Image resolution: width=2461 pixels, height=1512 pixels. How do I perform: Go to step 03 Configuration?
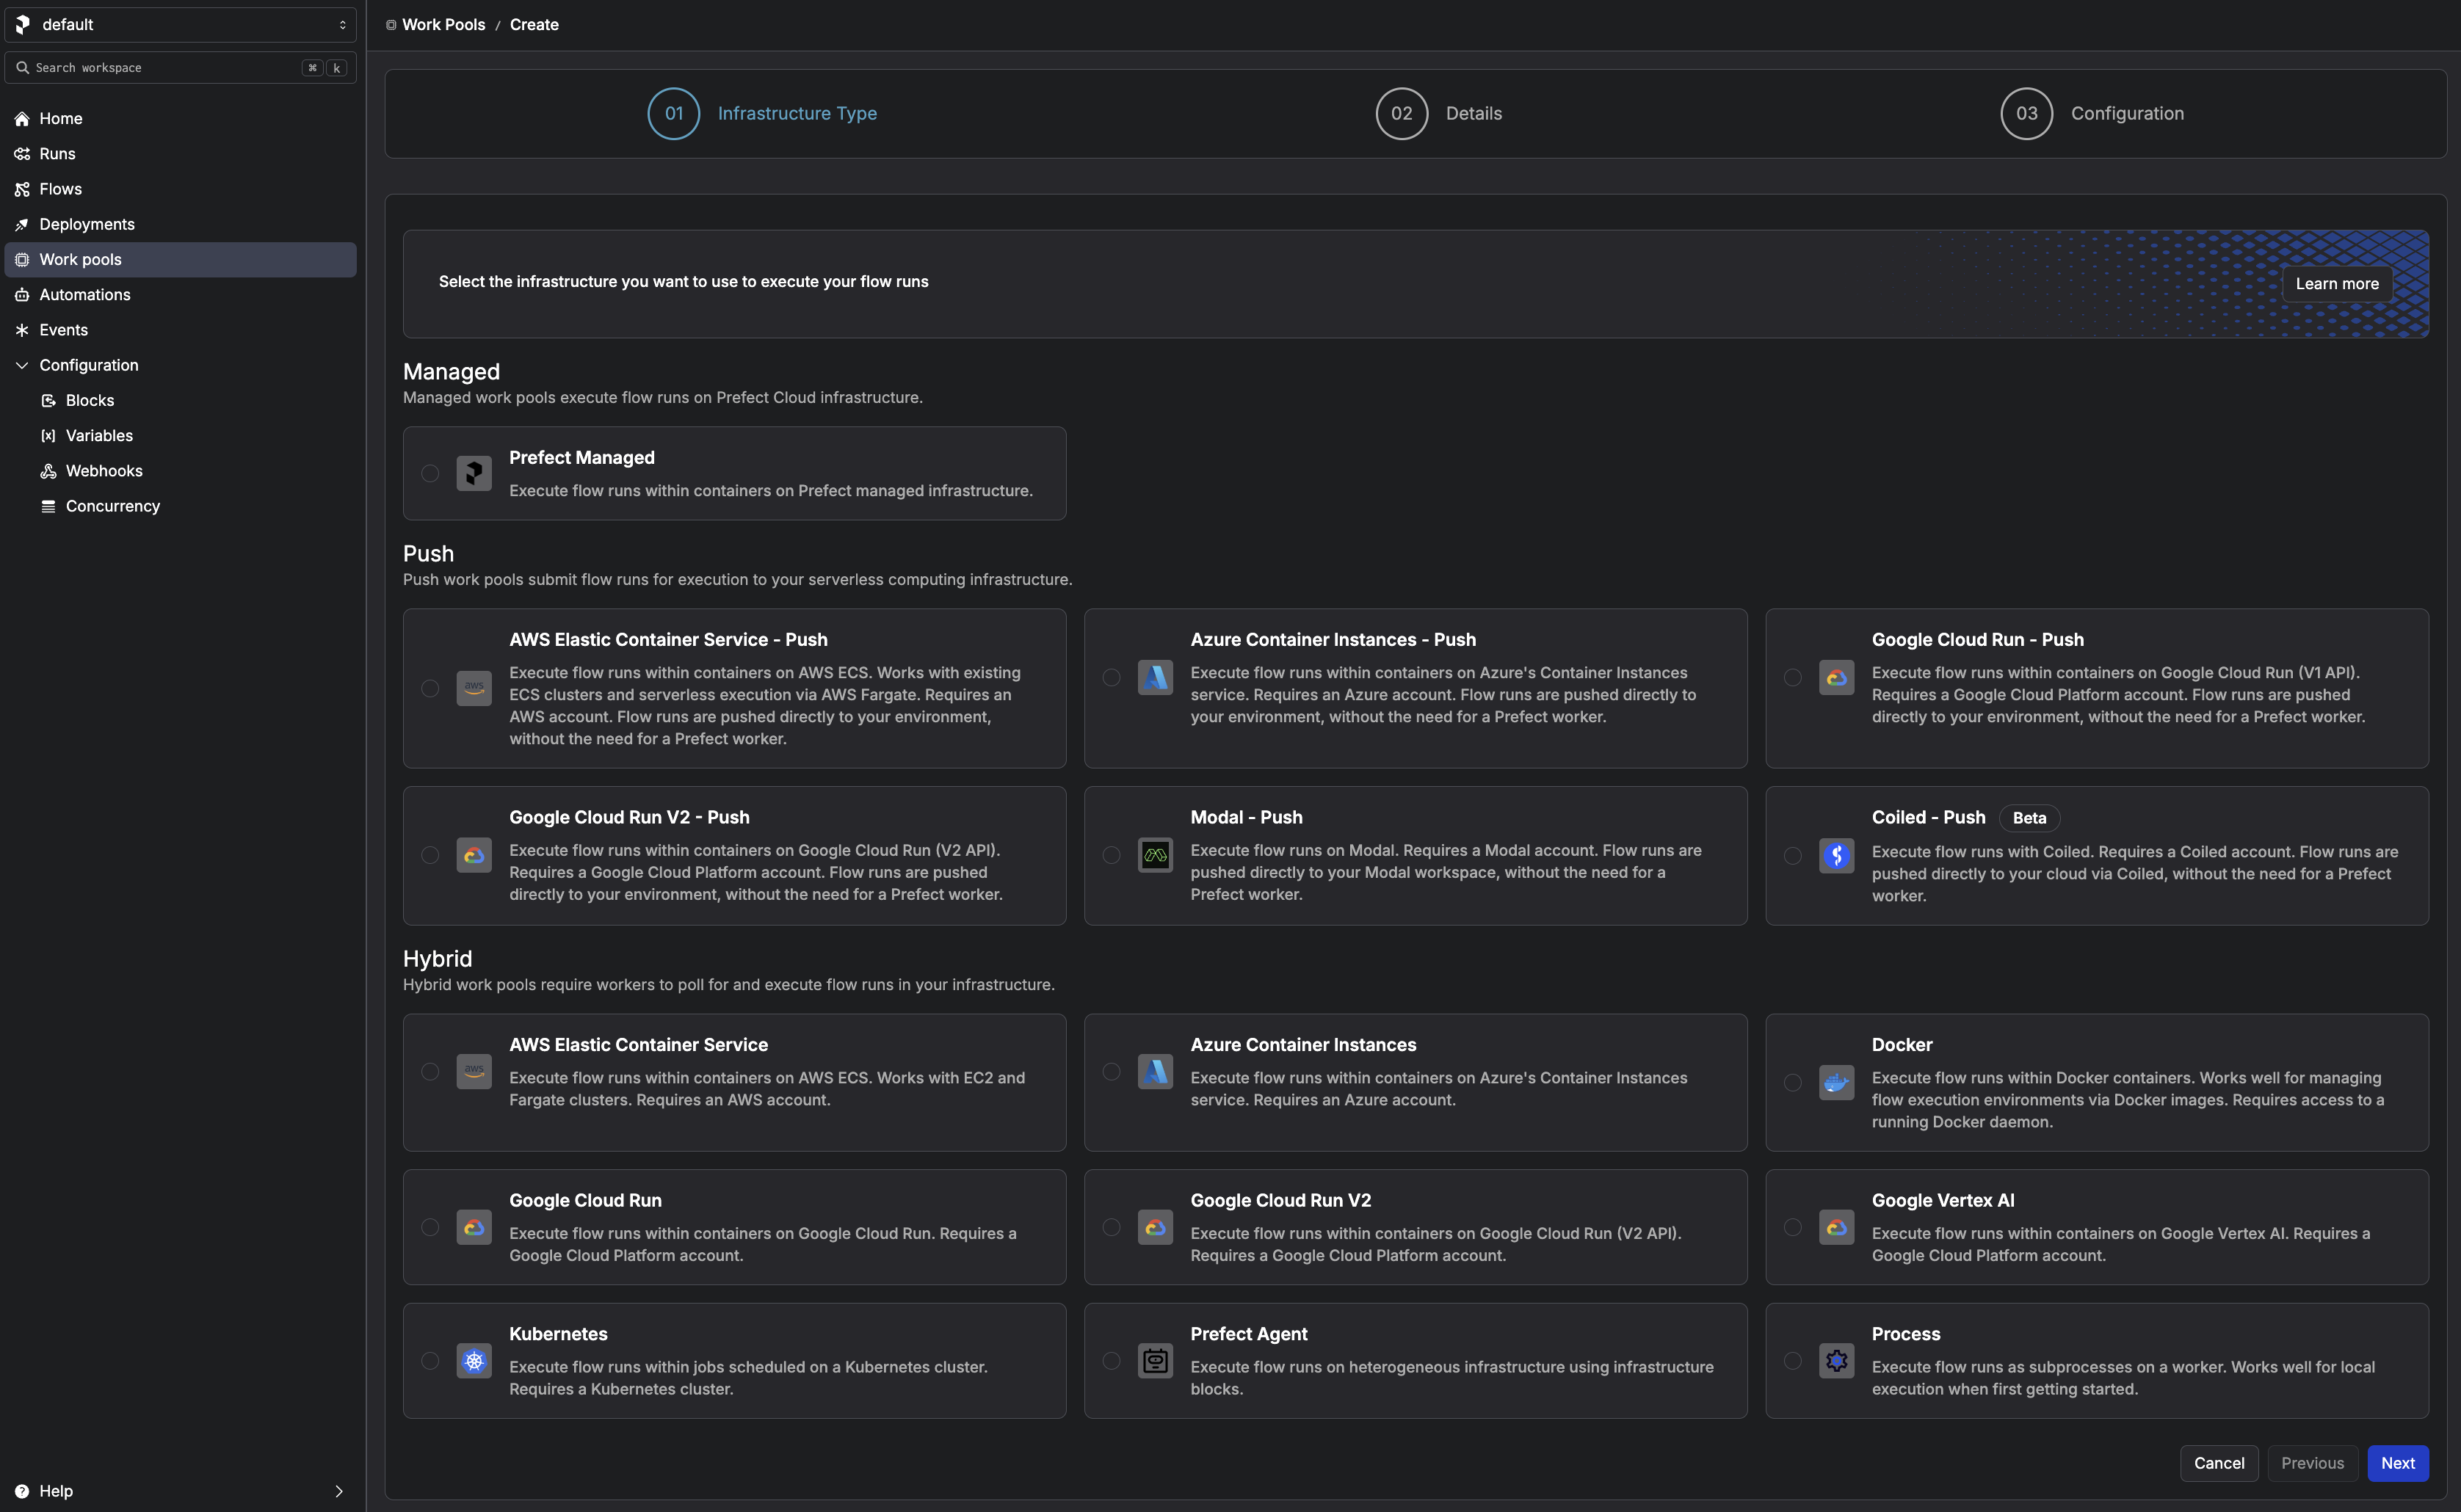[x=2092, y=113]
